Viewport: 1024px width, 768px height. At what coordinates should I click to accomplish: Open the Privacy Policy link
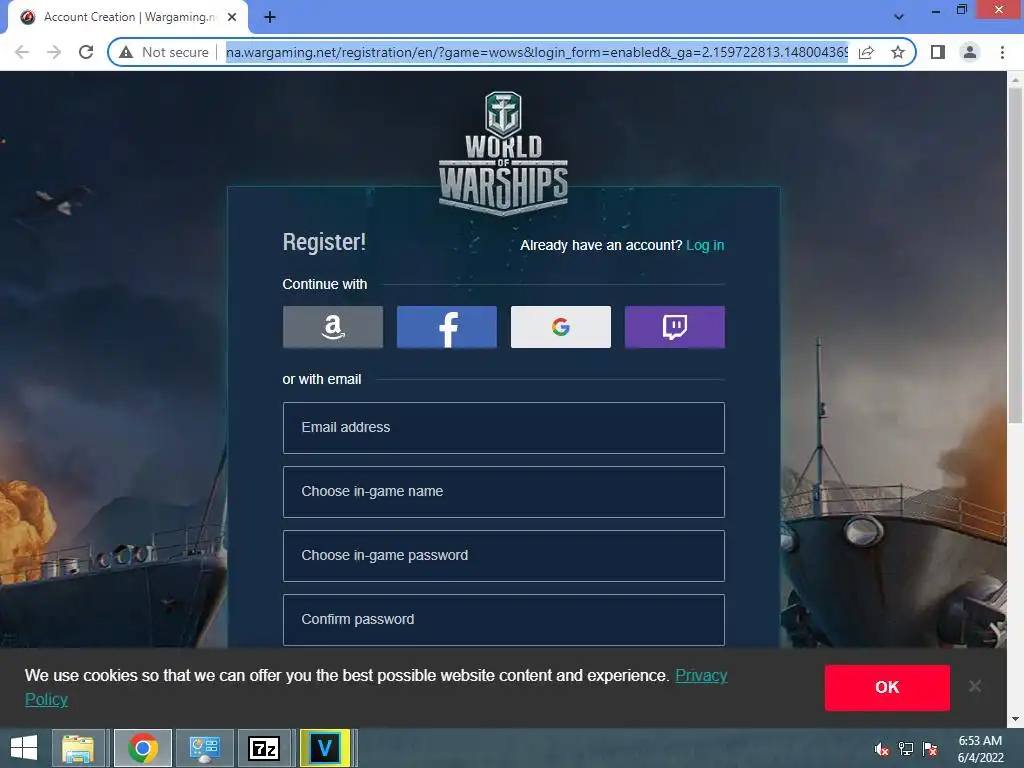click(701, 675)
